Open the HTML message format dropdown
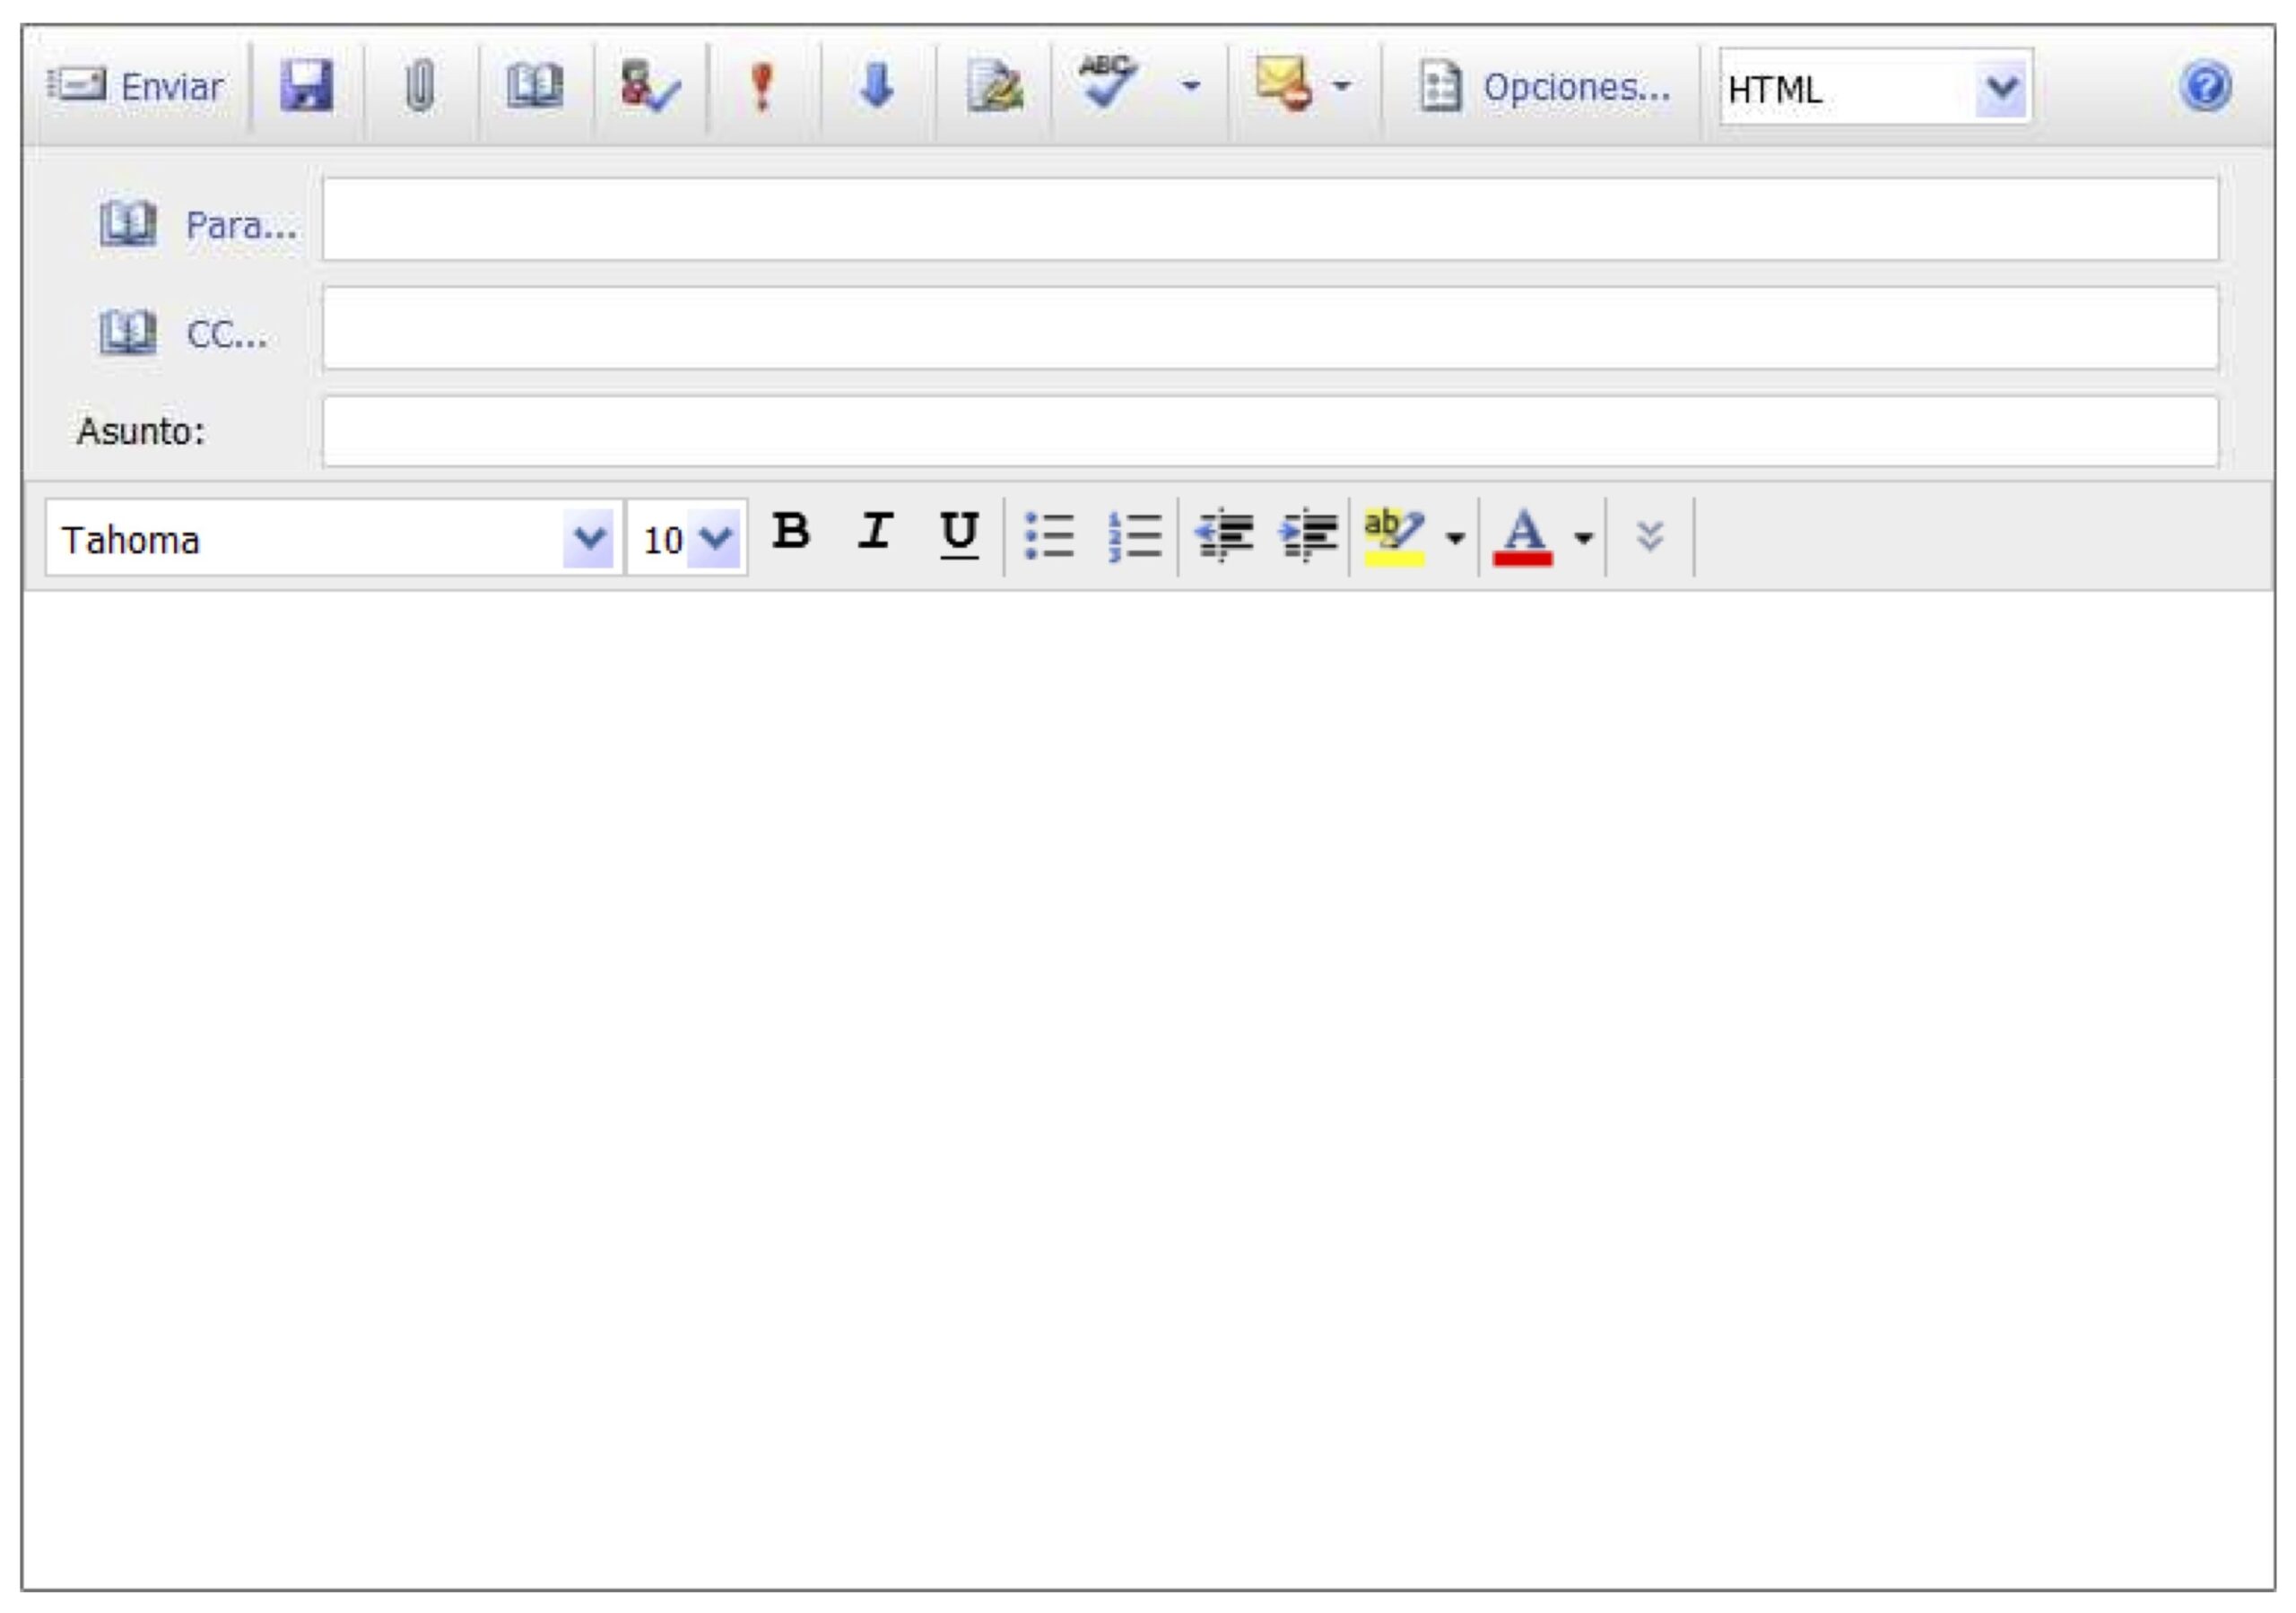2296x1613 pixels. [2000, 88]
